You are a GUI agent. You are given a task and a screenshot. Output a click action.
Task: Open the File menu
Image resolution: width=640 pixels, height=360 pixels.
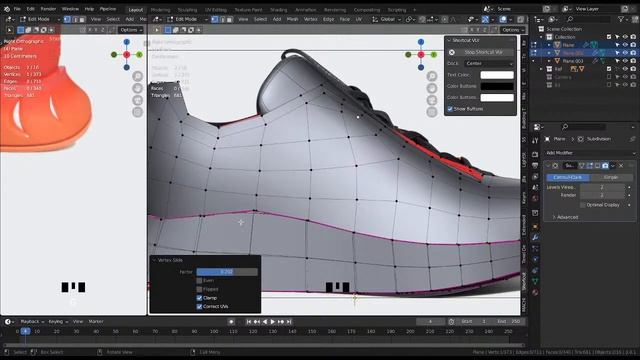[17, 9]
